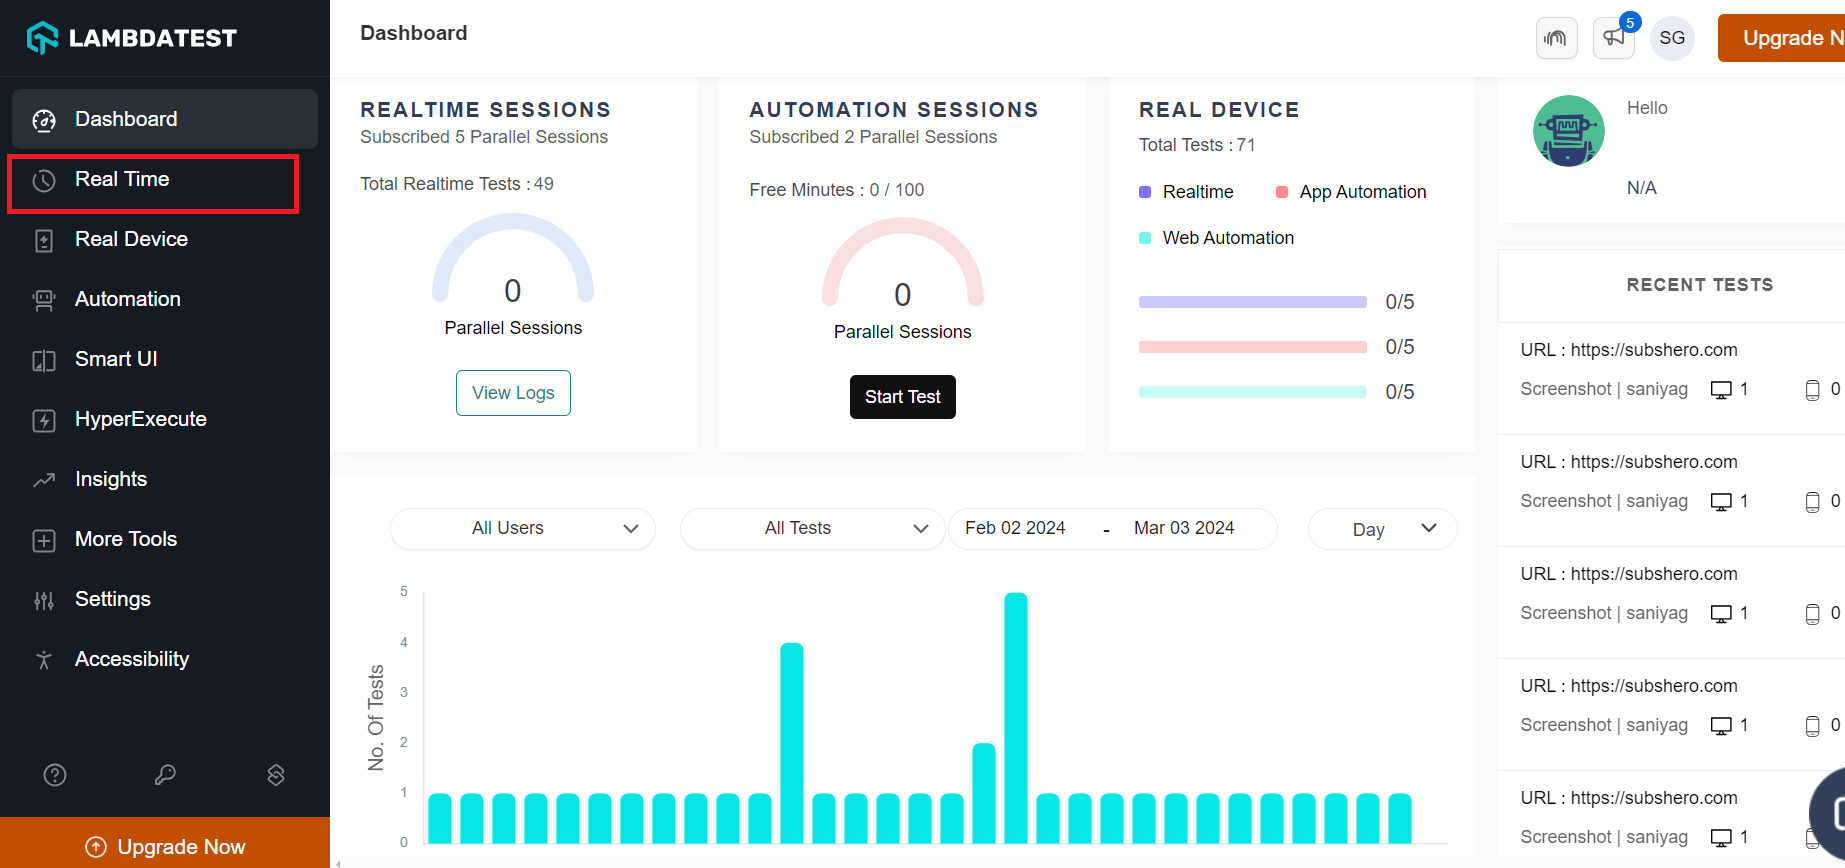This screenshot has width=1845, height=868.
Task: Open the help question mark icon
Action: tap(55, 775)
